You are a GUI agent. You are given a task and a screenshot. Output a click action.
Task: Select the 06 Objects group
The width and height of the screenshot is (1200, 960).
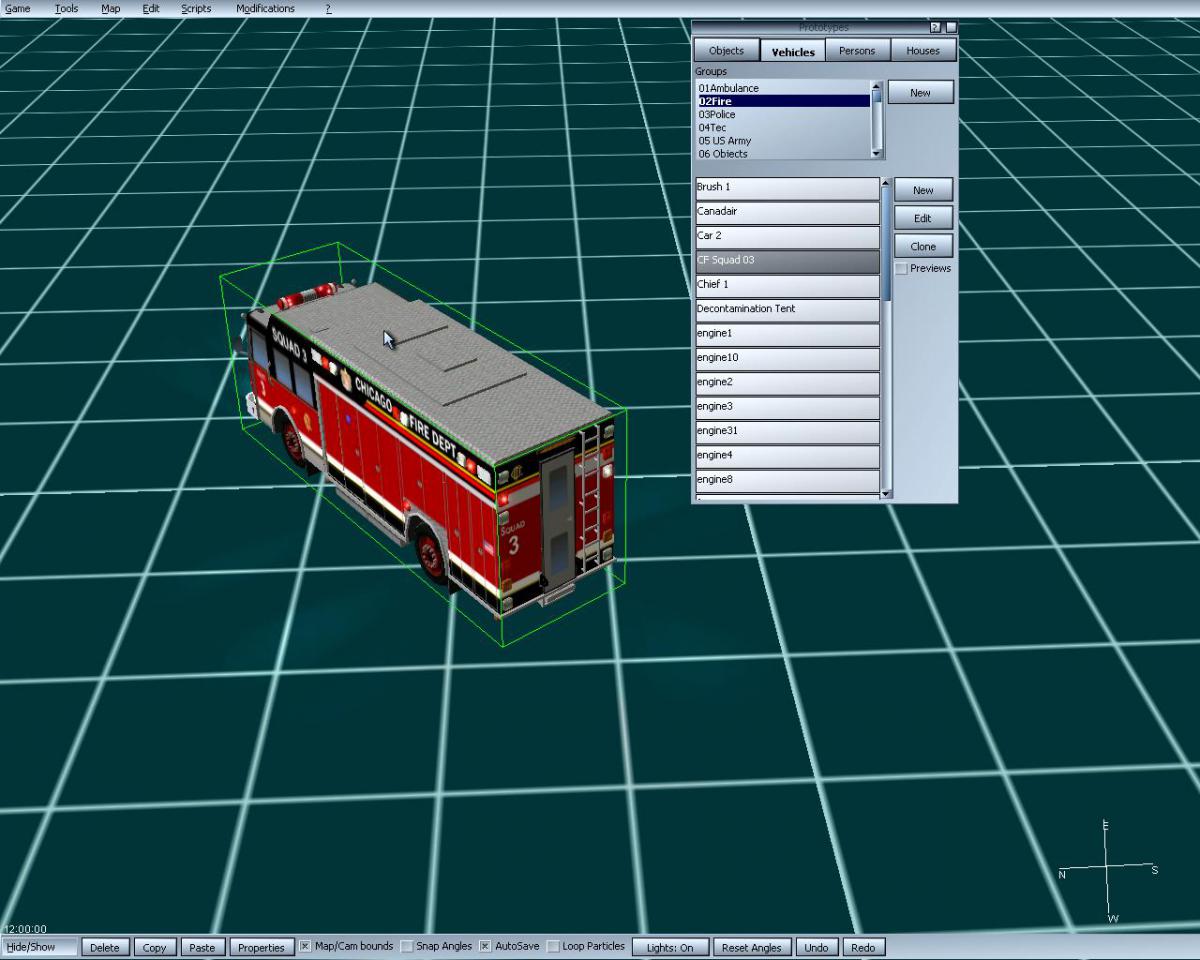point(784,154)
